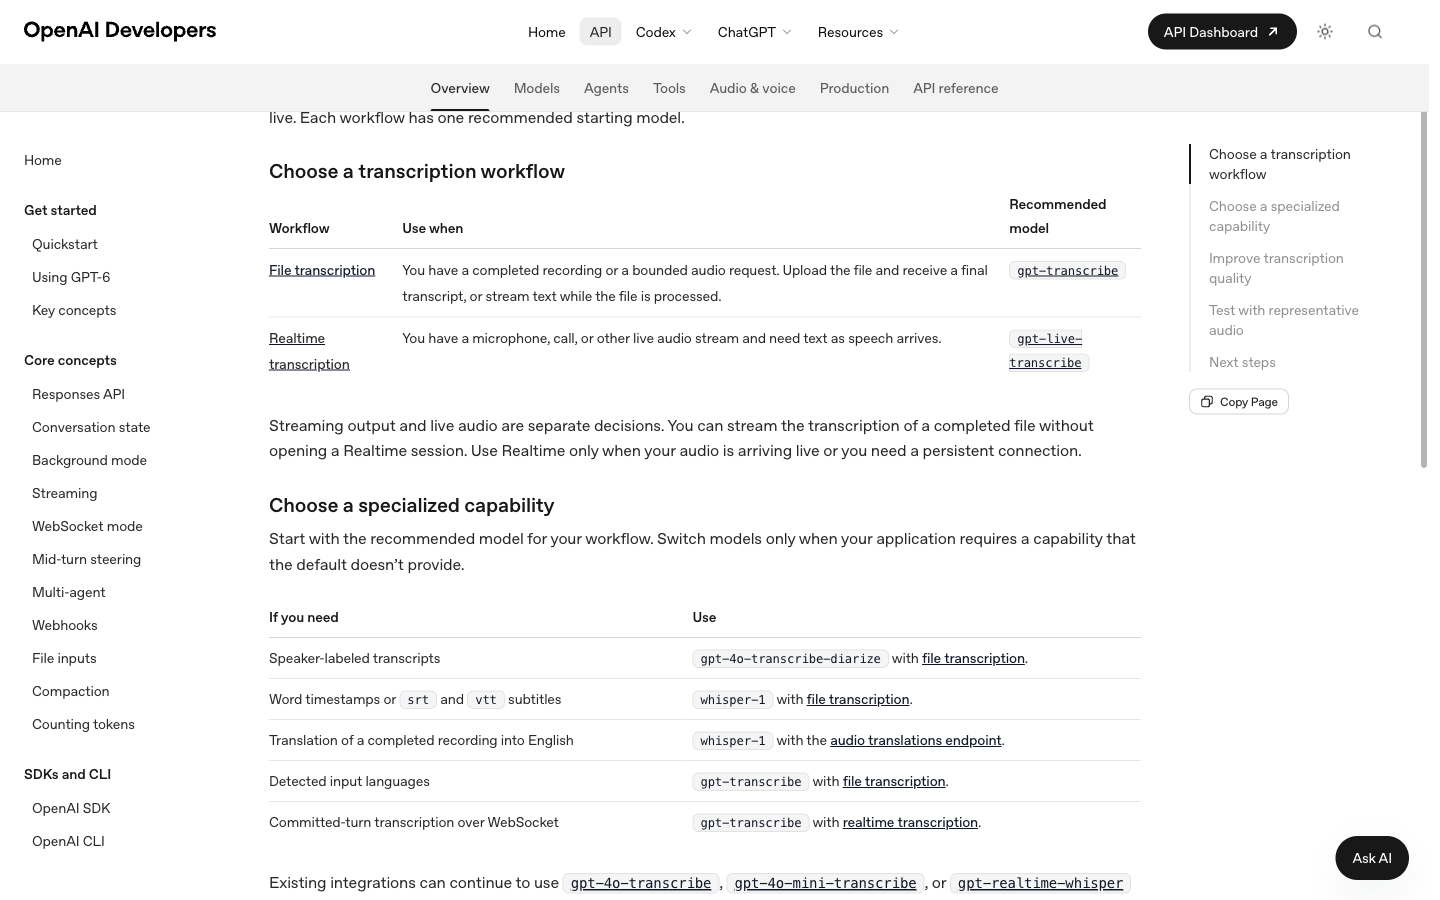This screenshot has height=900, width=1440.
Task: Open Webhooks in the sidebar
Action: tap(65, 625)
